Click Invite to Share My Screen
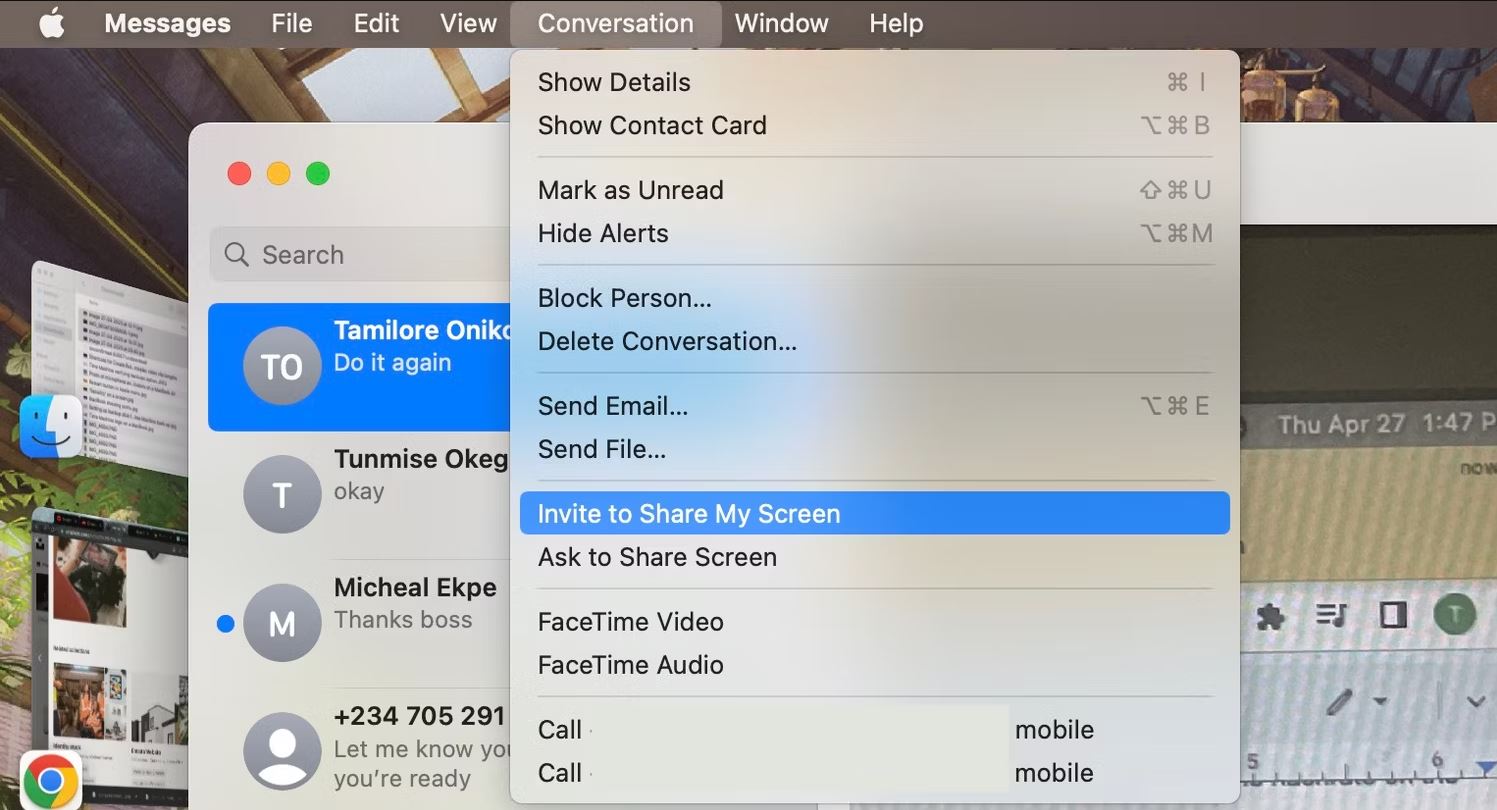The height and width of the screenshot is (810, 1497). tap(875, 513)
